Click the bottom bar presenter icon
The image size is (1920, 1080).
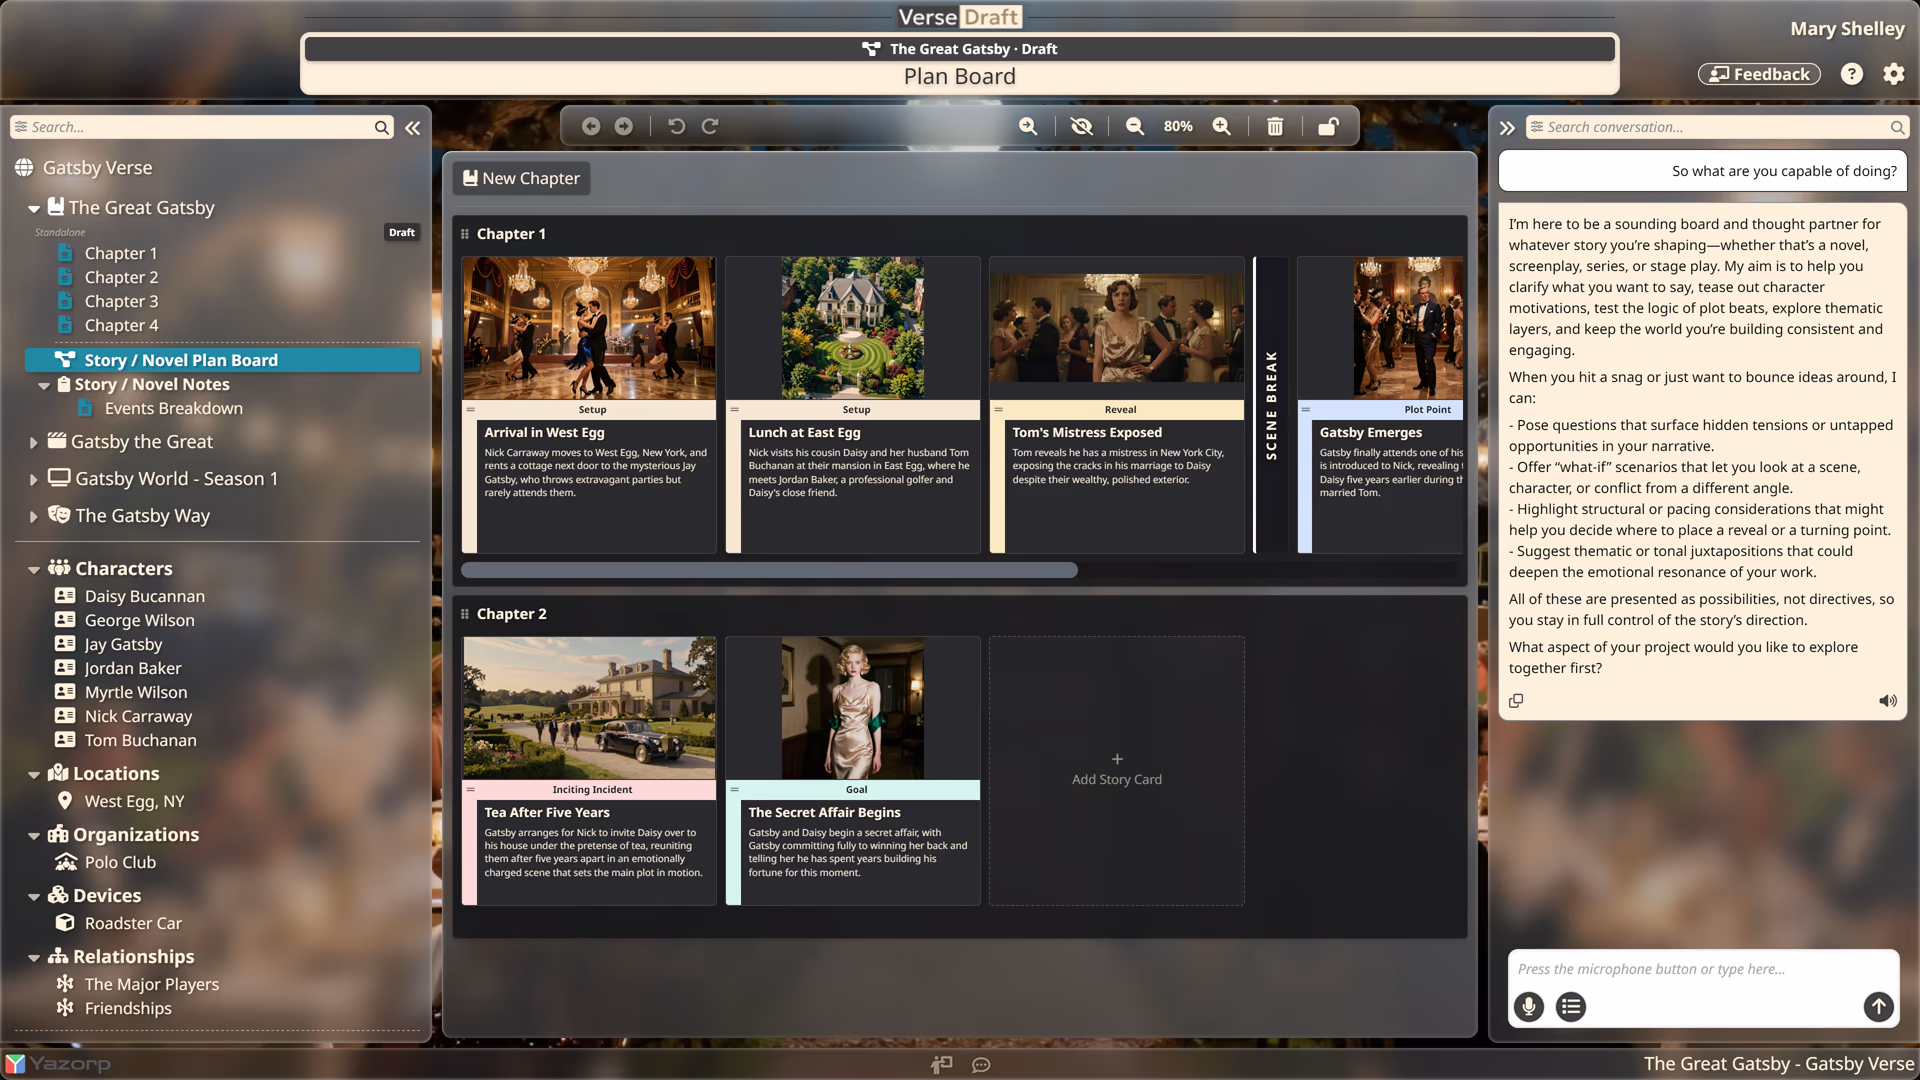click(x=941, y=1065)
